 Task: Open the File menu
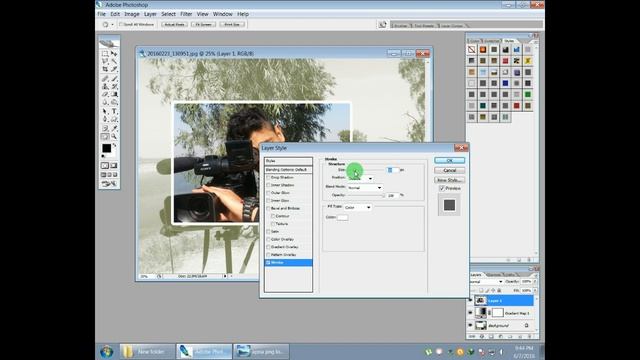[102, 14]
